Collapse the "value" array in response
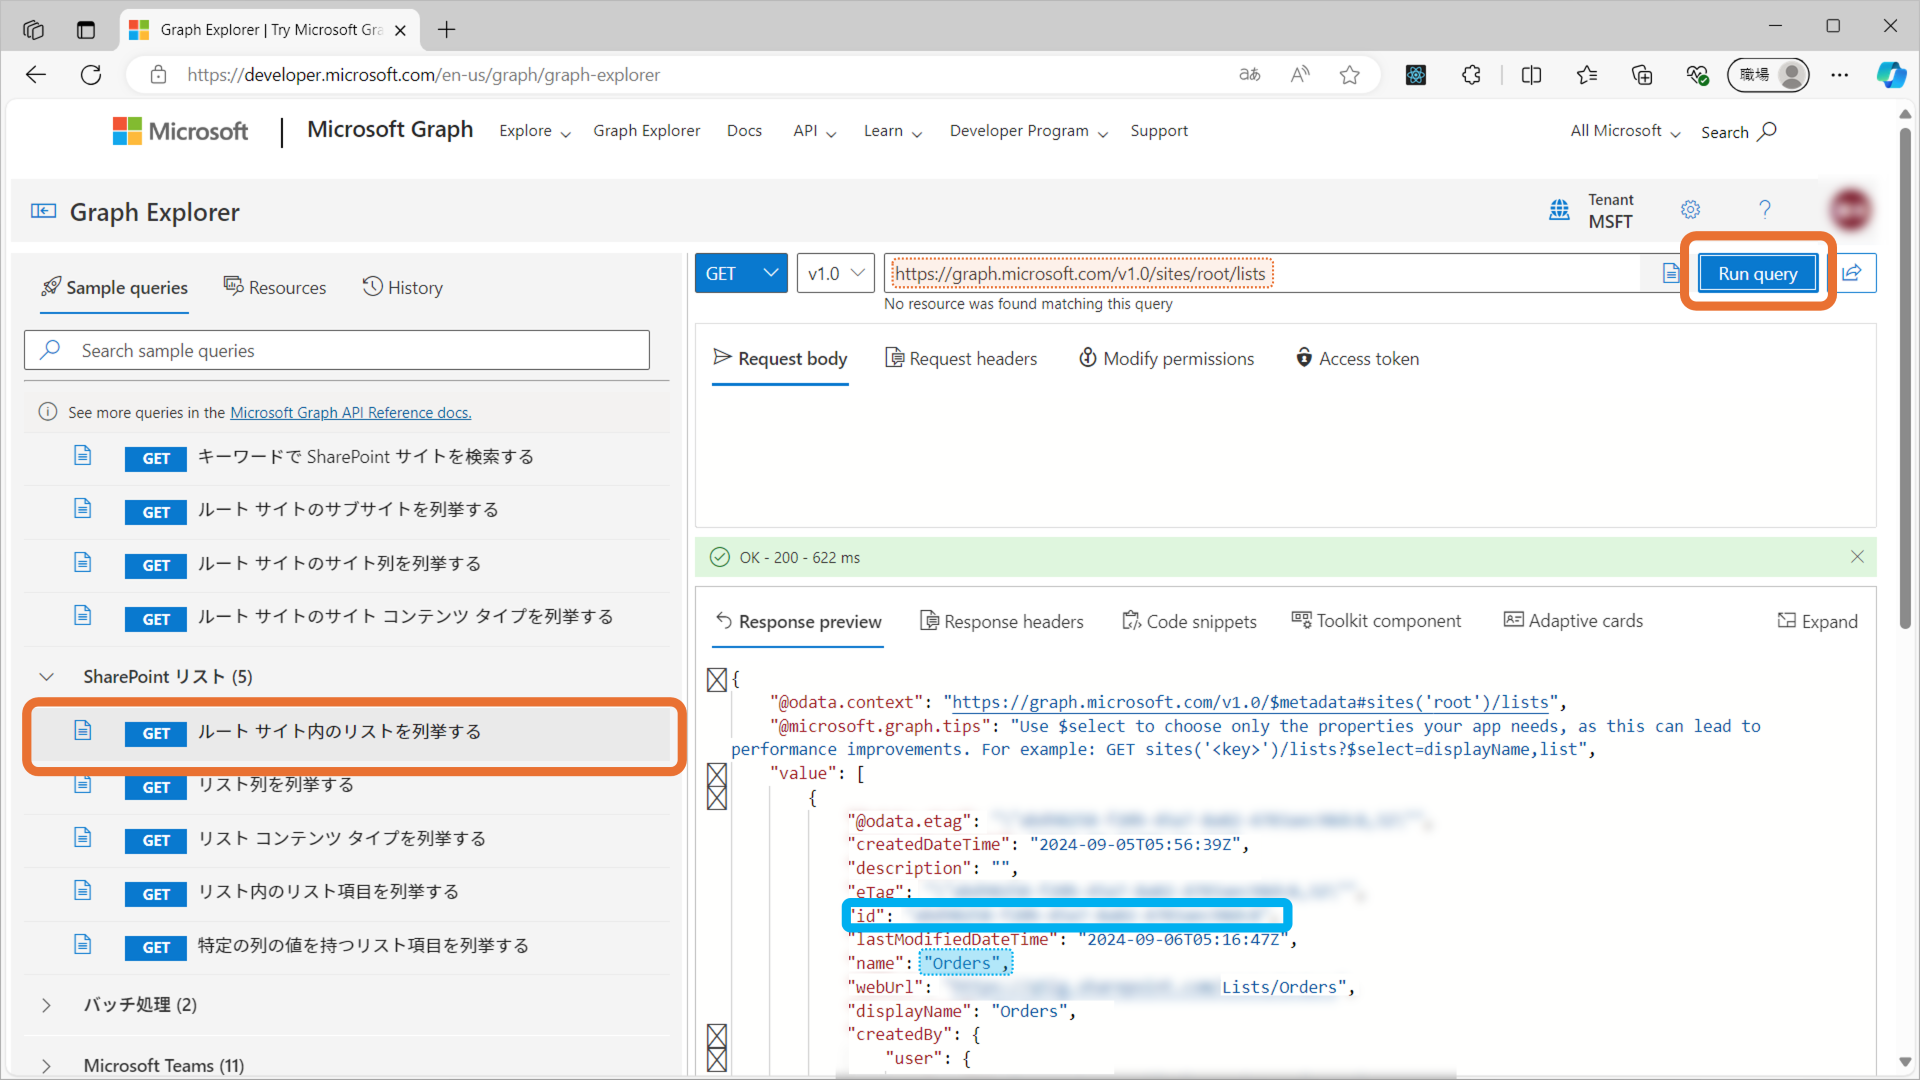 click(x=716, y=774)
